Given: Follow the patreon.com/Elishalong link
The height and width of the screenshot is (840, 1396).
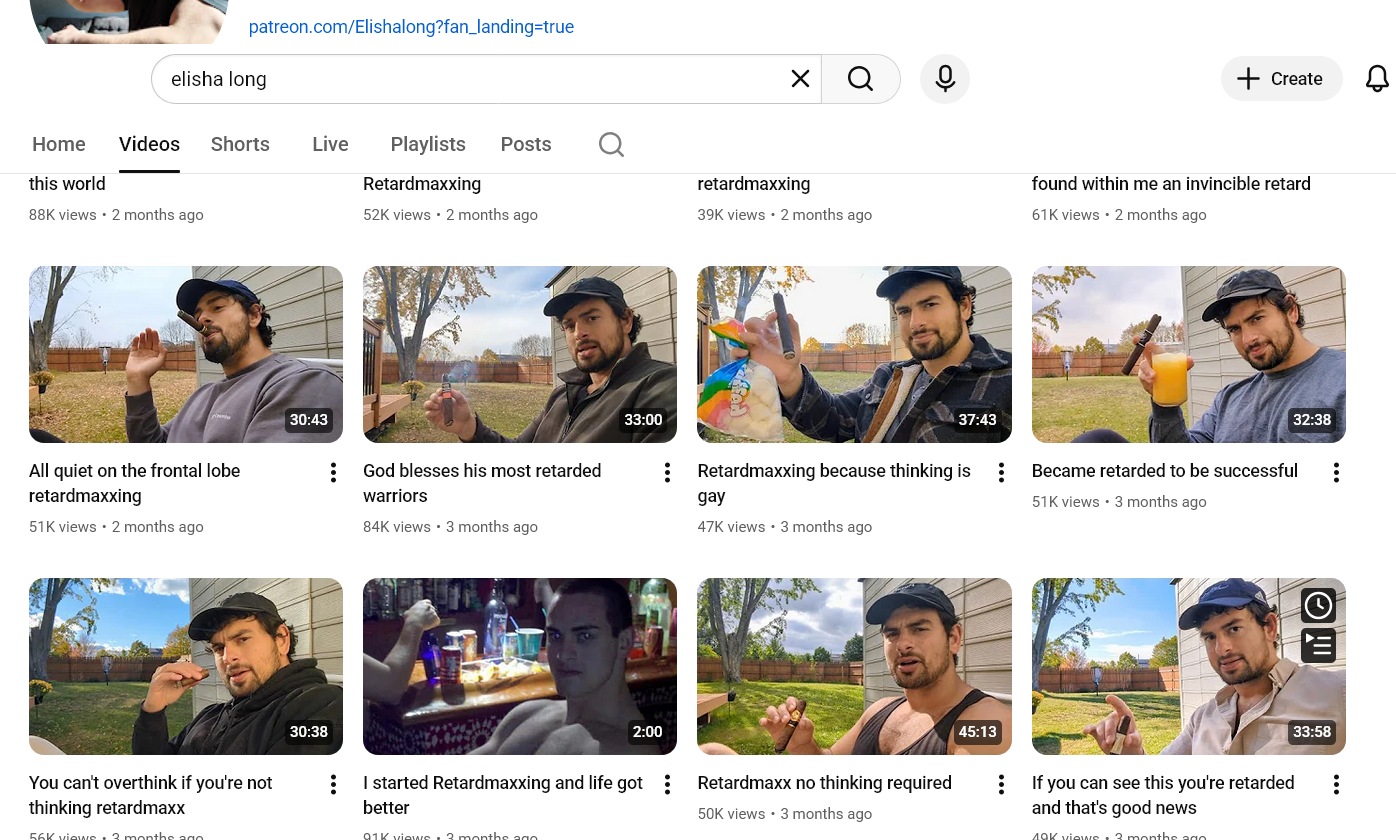Looking at the screenshot, I should [411, 27].
